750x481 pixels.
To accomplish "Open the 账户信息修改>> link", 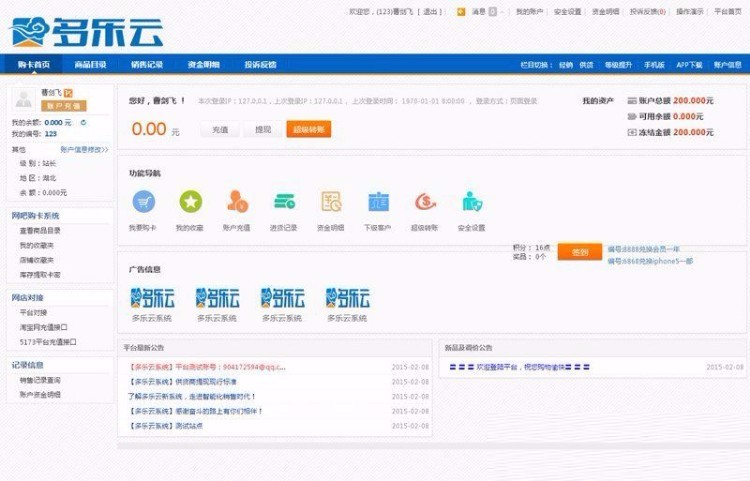I will click(x=85, y=150).
